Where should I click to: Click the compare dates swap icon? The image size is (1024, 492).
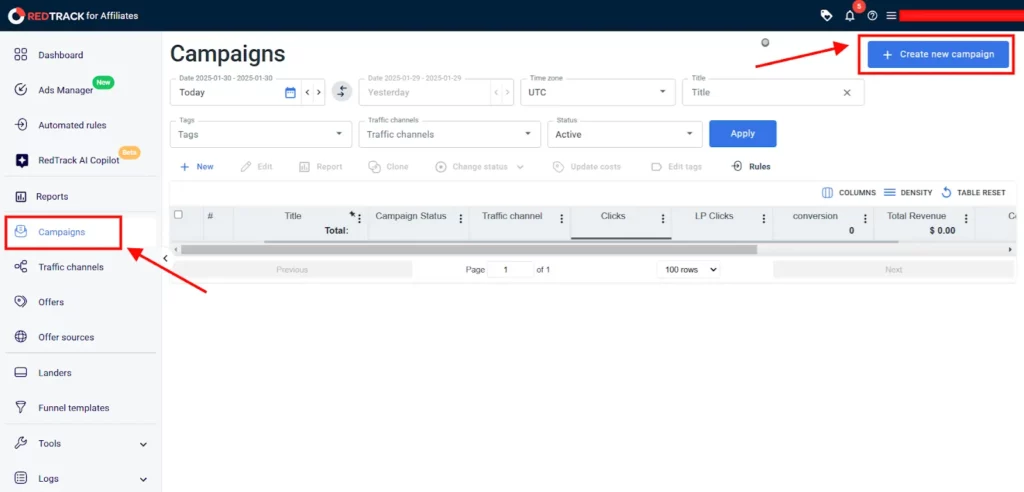coord(342,91)
